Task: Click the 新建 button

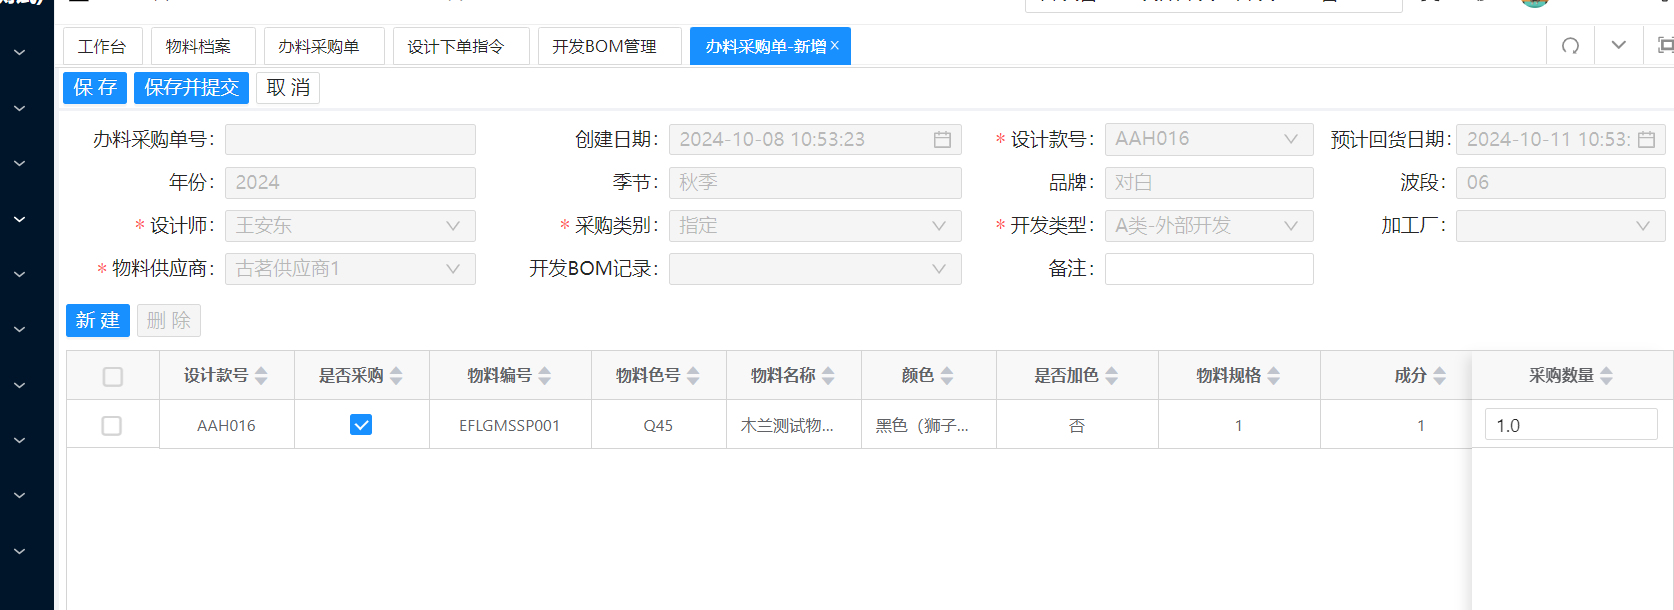Action: [98, 321]
